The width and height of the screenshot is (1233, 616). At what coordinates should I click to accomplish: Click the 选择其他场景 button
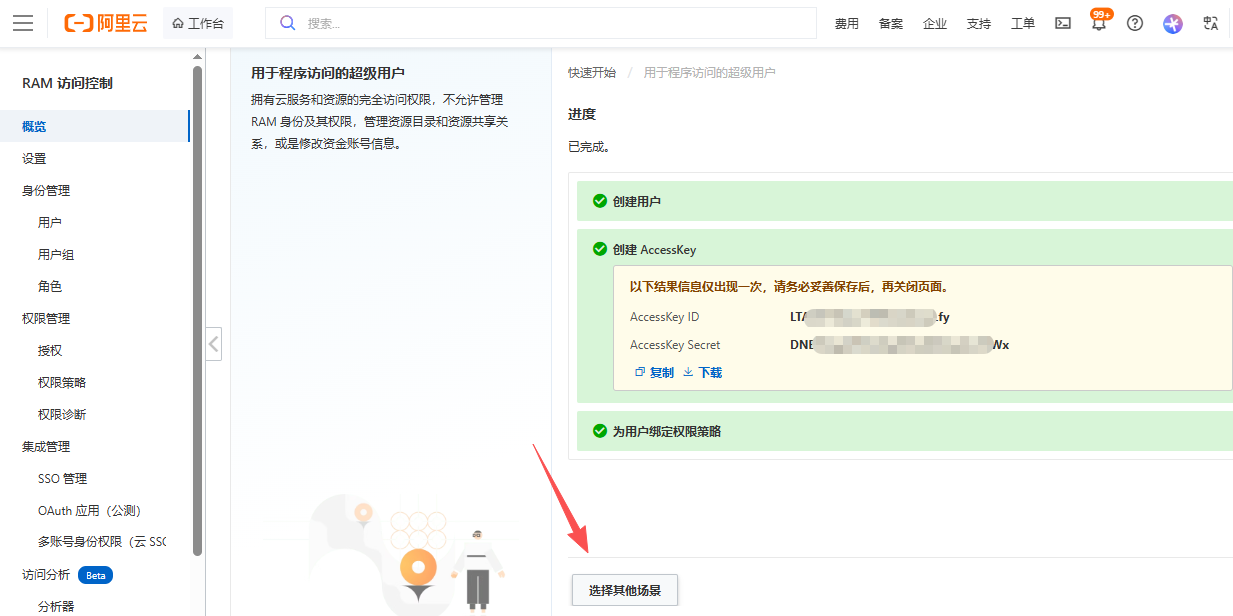[x=625, y=590]
